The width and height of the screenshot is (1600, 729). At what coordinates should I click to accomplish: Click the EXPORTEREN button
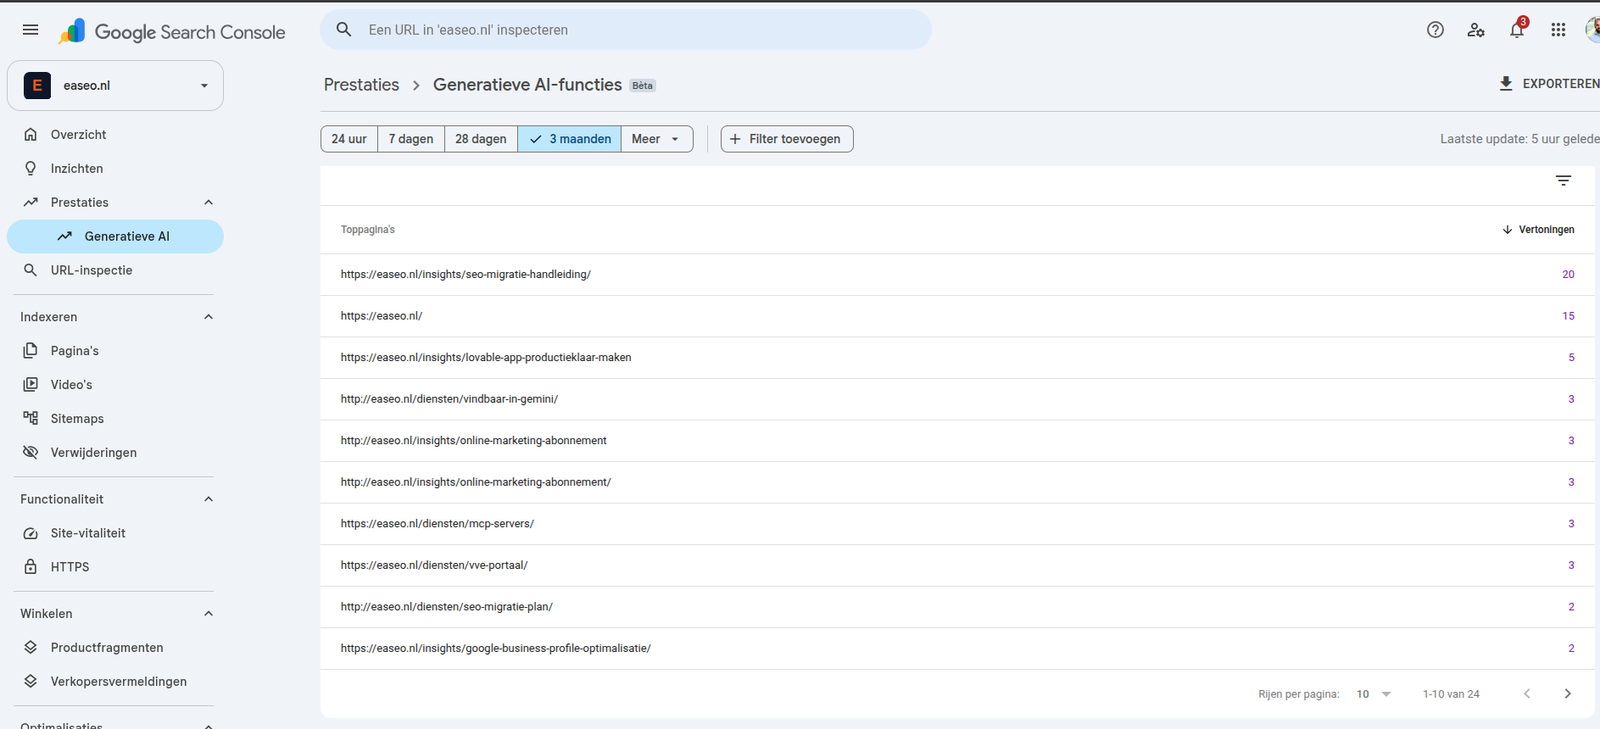click(1549, 84)
